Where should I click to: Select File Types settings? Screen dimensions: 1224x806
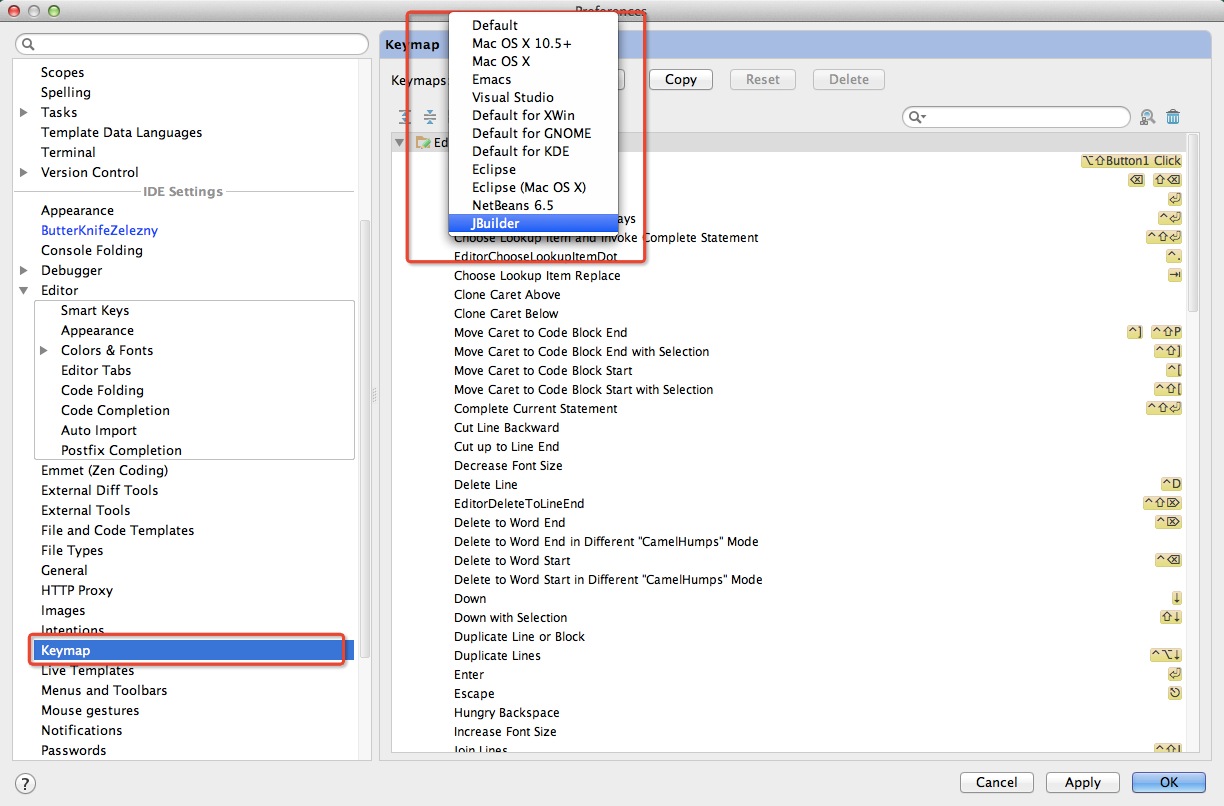point(72,550)
